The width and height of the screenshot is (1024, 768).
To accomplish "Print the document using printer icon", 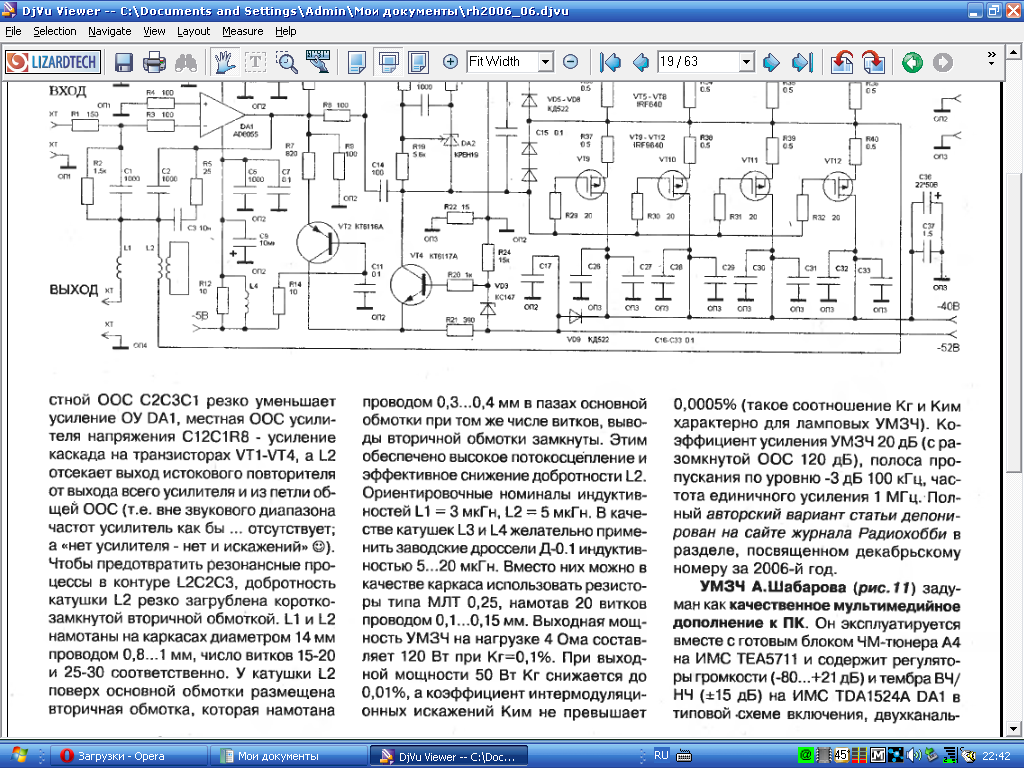I will pyautogui.click(x=154, y=62).
